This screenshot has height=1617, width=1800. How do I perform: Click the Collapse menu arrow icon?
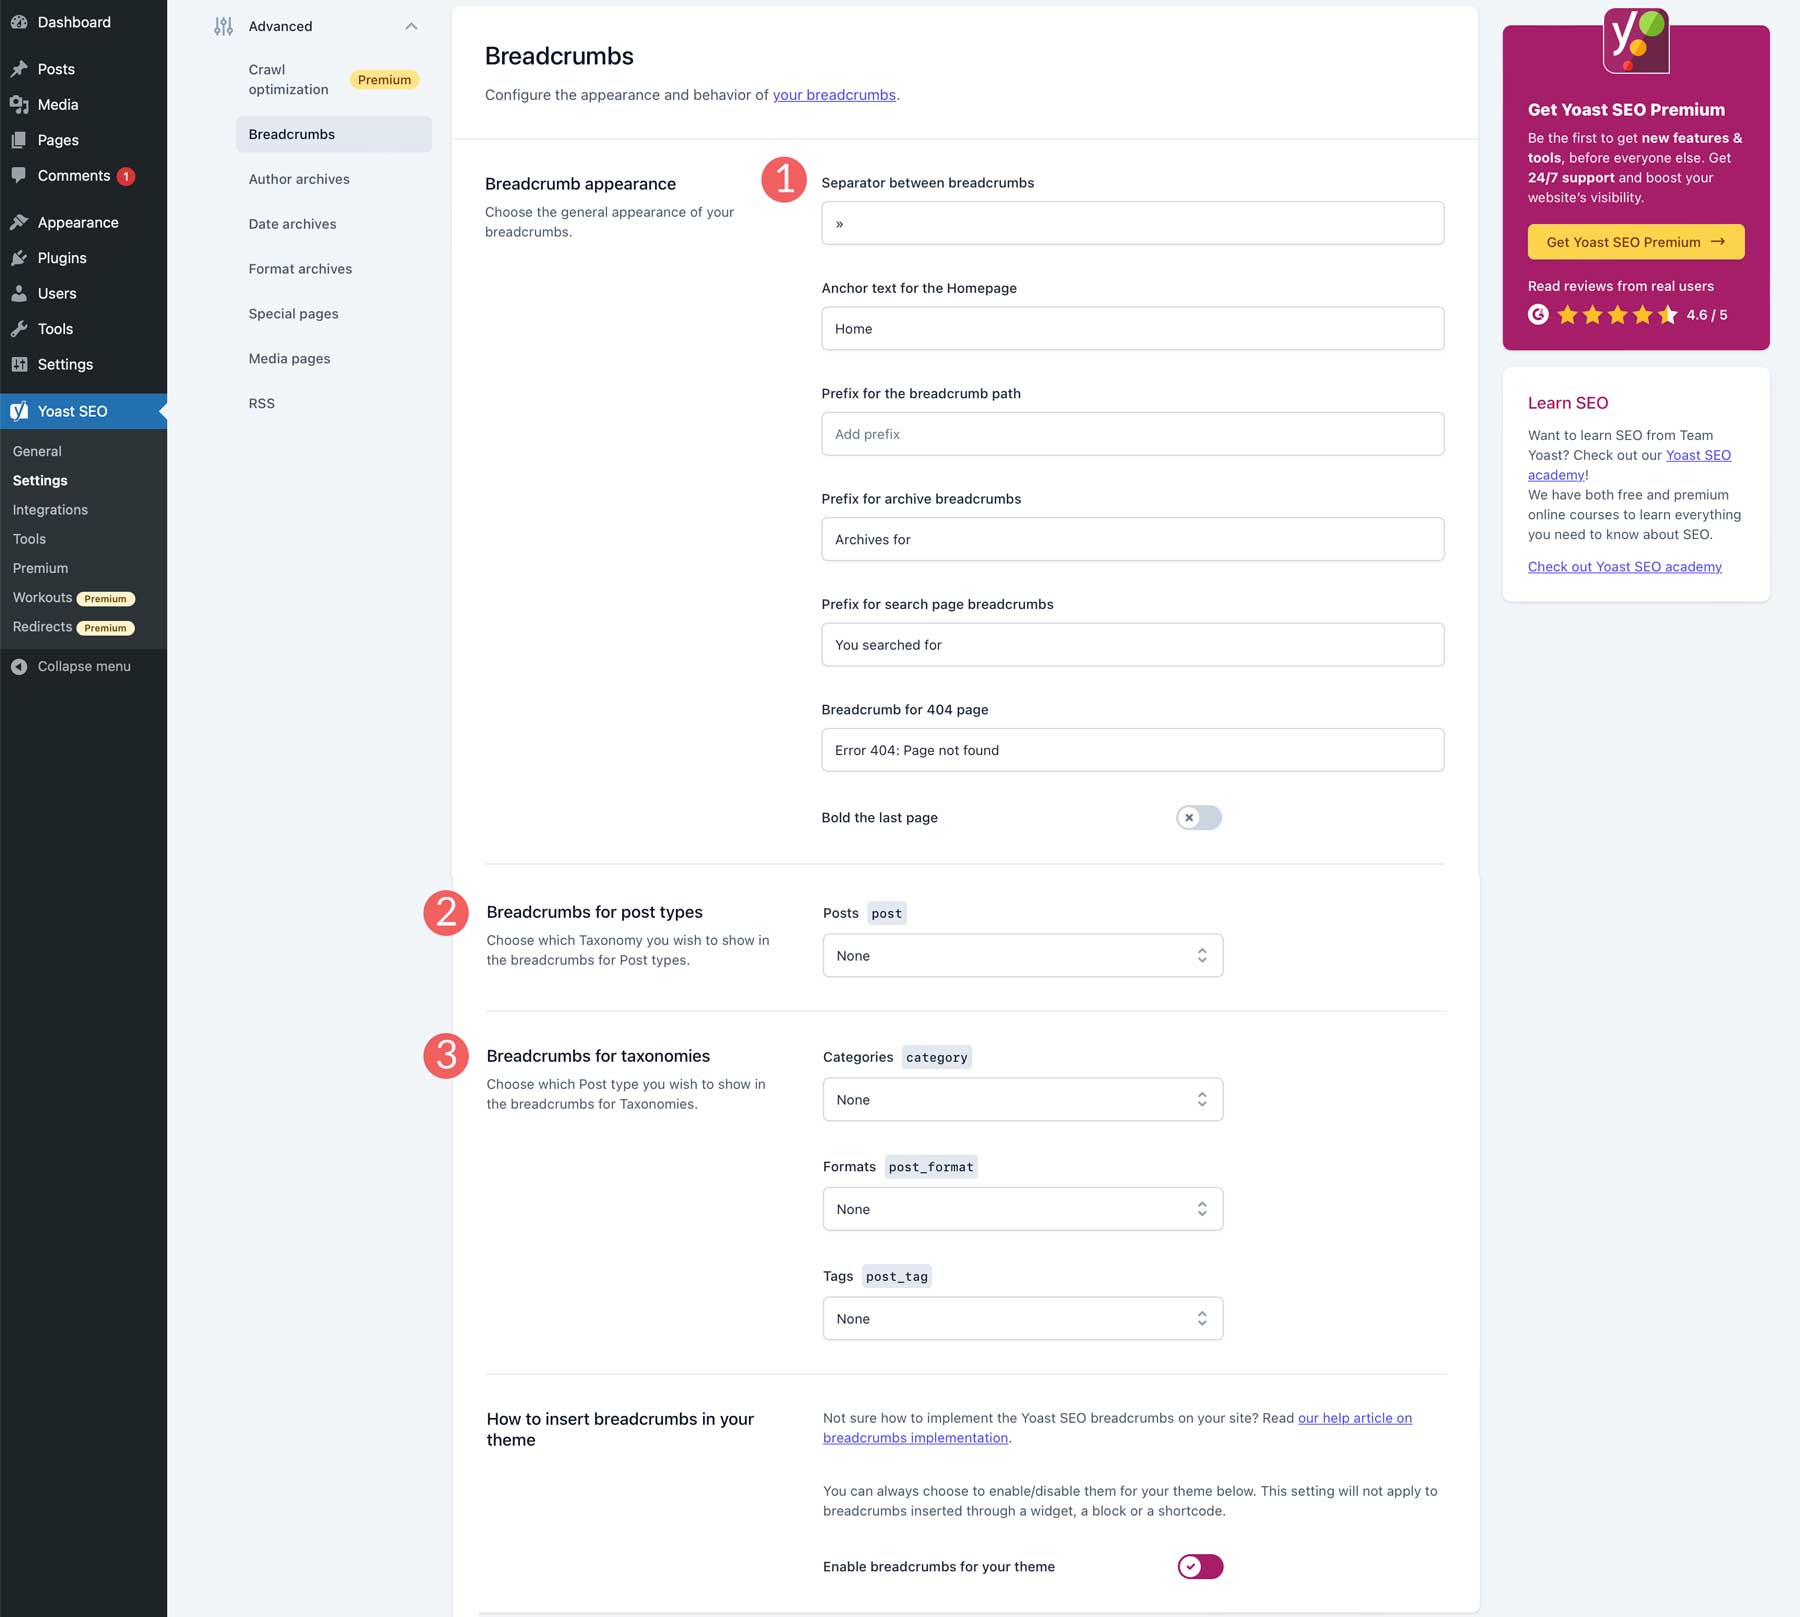[19, 666]
